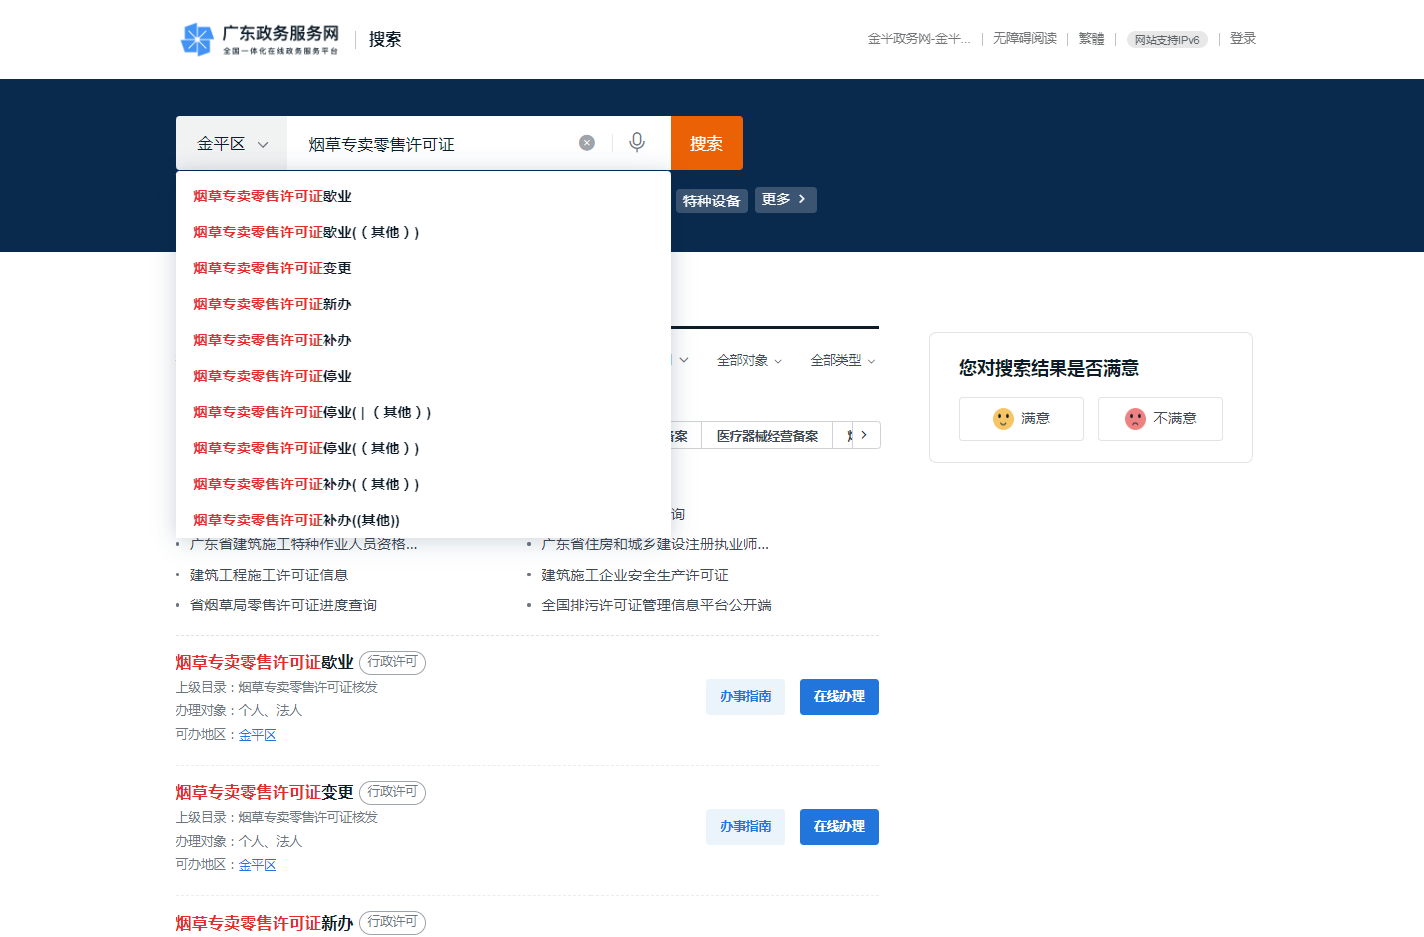
Task: Rate the search results as 不满意
Action: coord(1160,419)
